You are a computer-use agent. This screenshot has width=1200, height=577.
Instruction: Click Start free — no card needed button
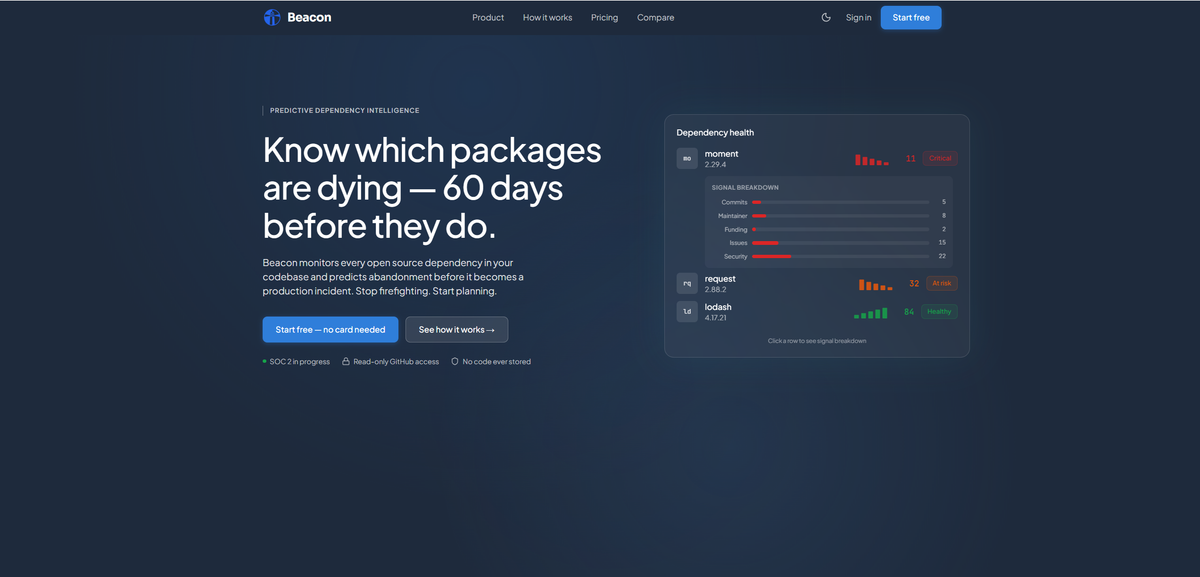[x=330, y=330]
